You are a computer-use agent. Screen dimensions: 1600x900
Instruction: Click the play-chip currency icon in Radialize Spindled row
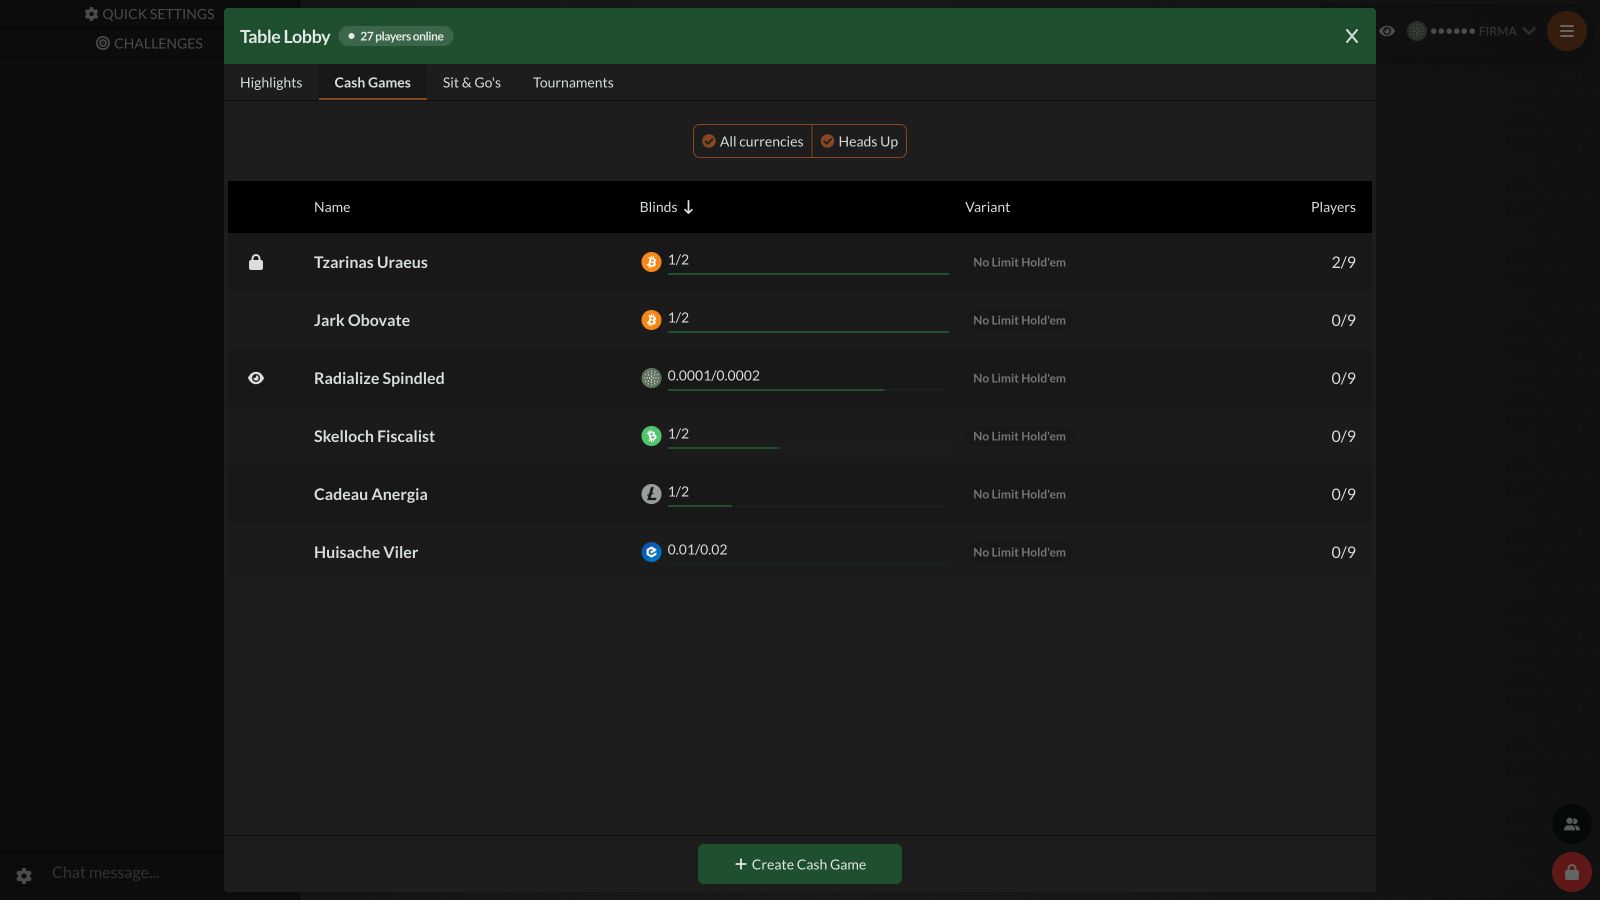point(651,378)
